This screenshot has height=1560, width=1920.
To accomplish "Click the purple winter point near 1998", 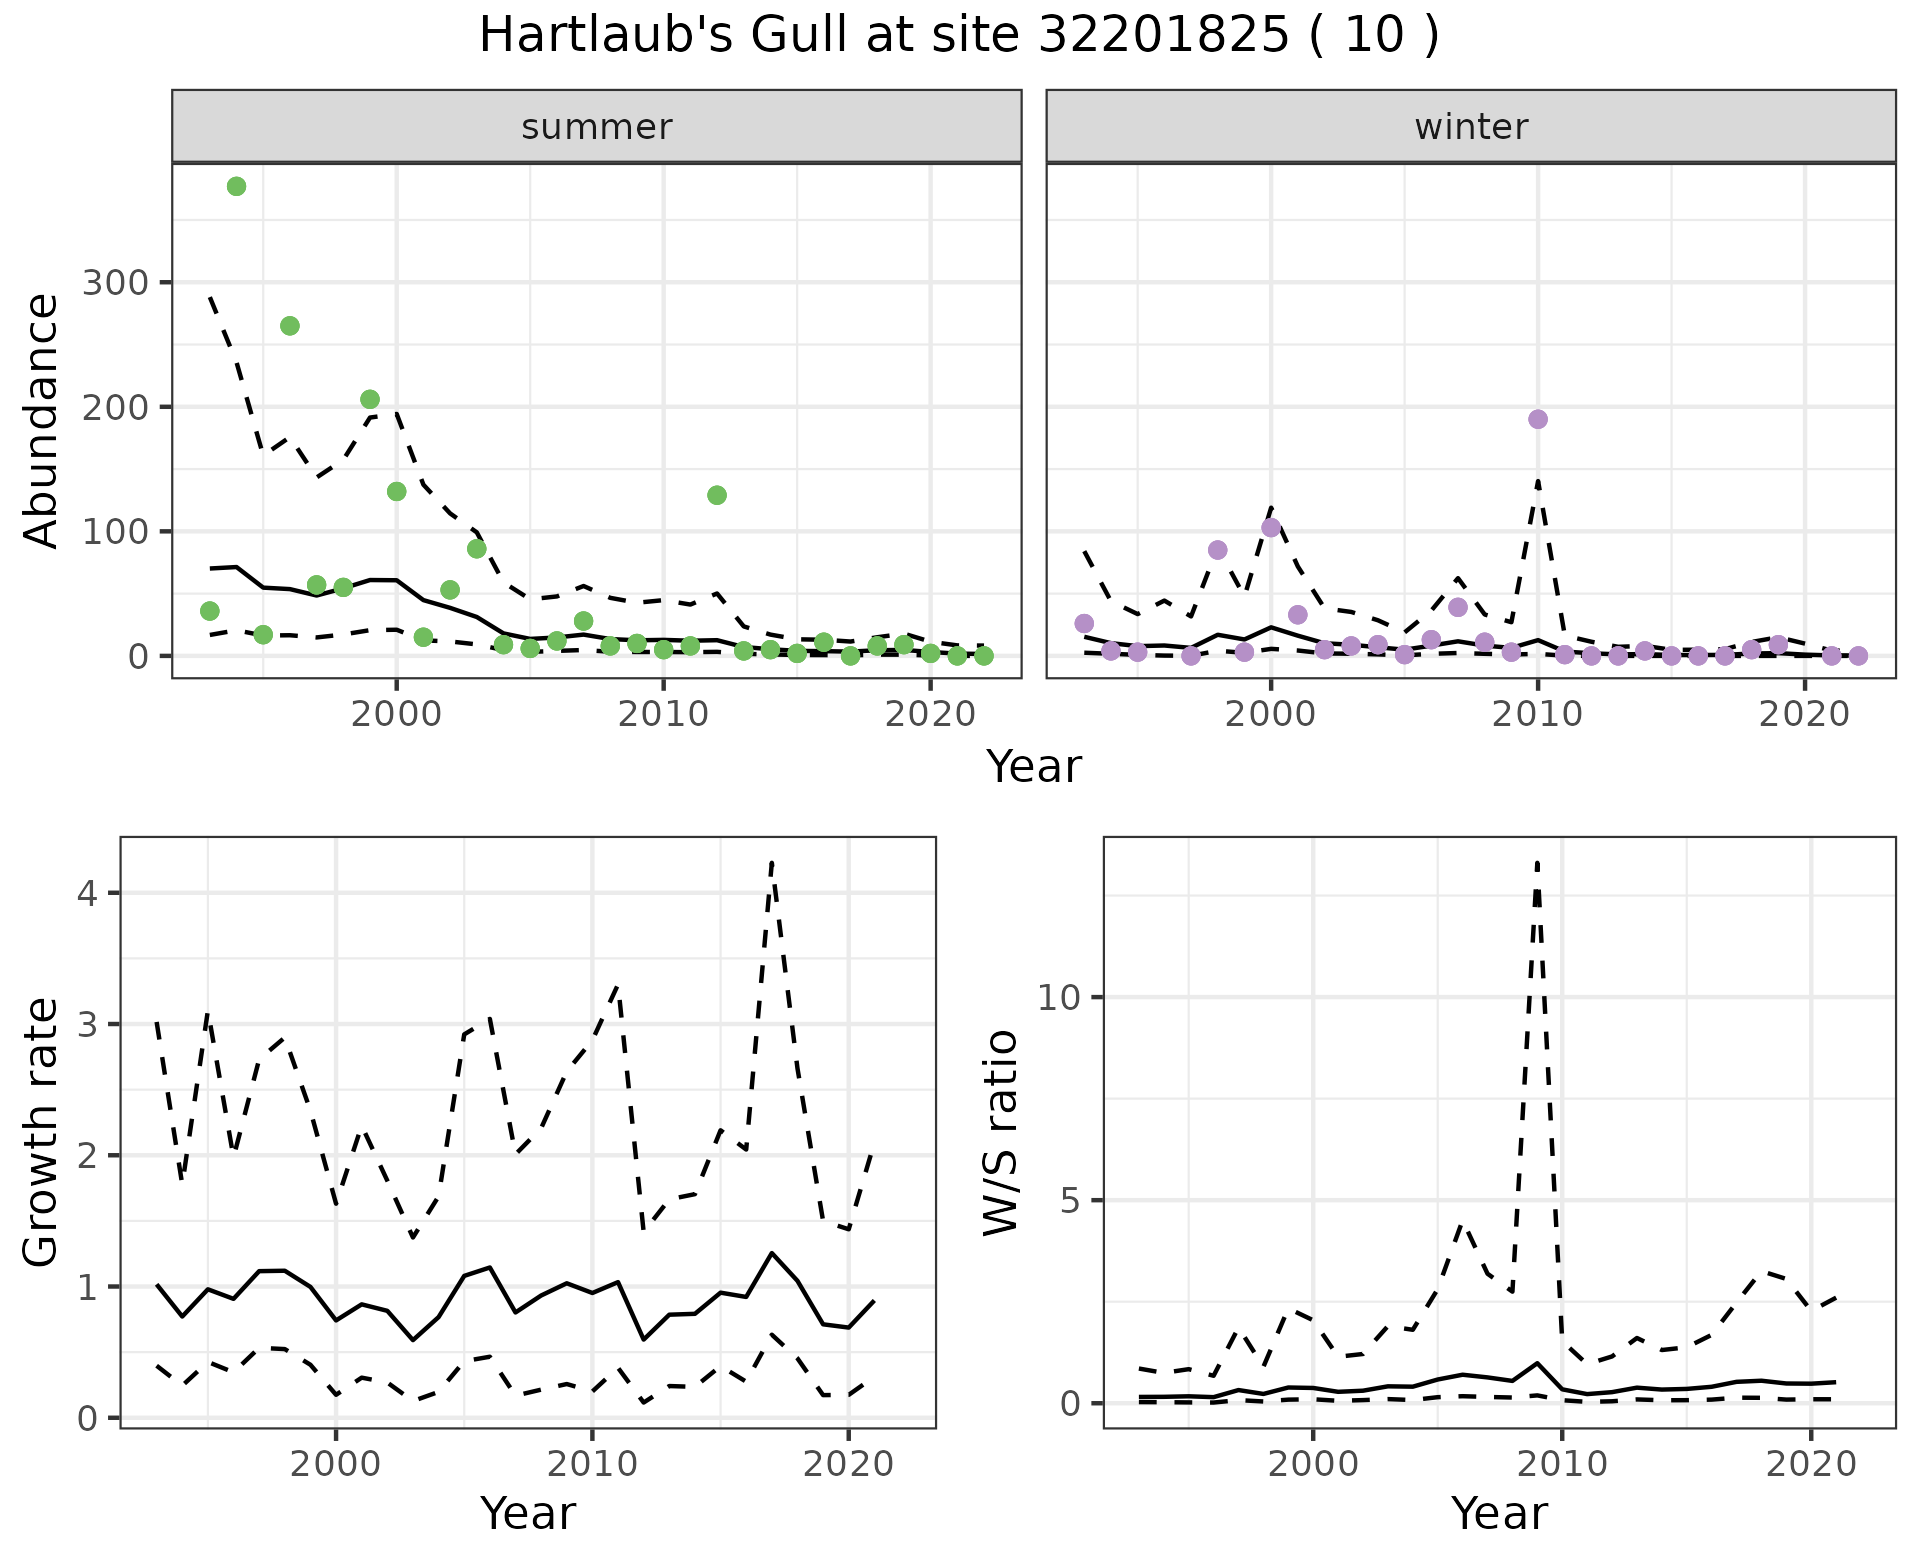I will point(1217,550).
